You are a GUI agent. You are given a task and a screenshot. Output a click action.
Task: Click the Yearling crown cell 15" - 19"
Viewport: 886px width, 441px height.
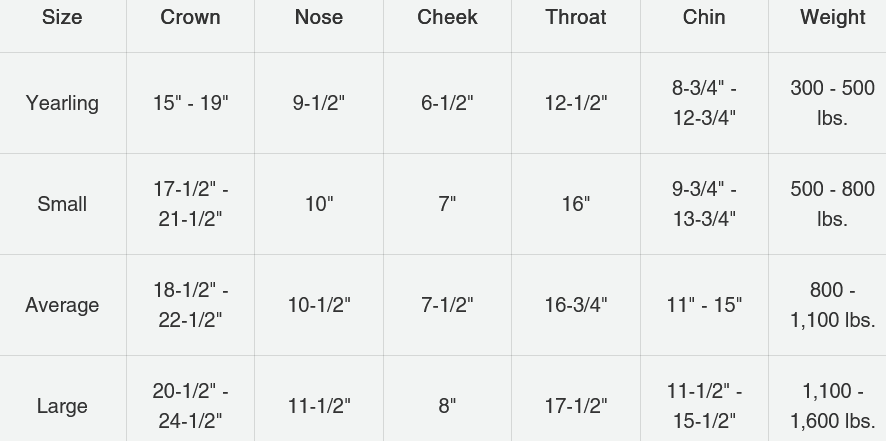(x=190, y=103)
